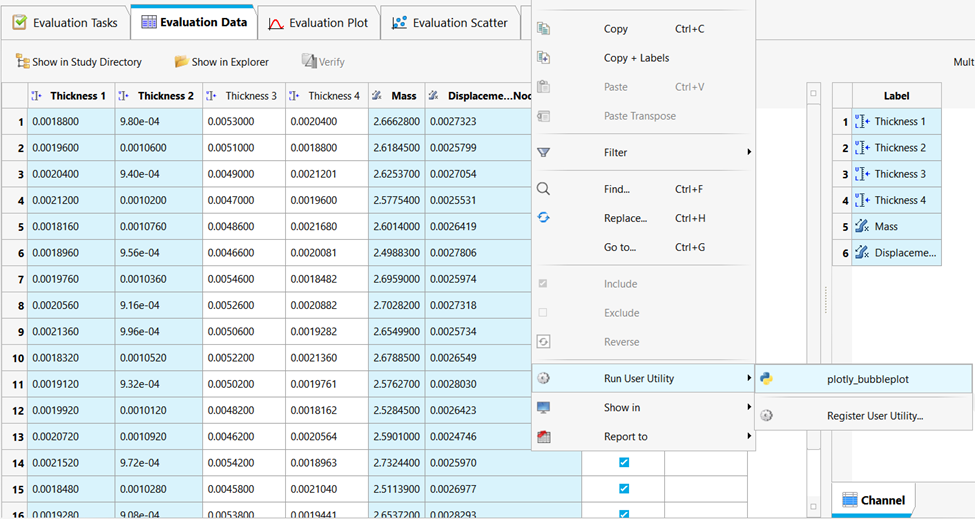The width and height of the screenshot is (975, 519).
Task: Click the Report to calendar icon
Action: 544,437
